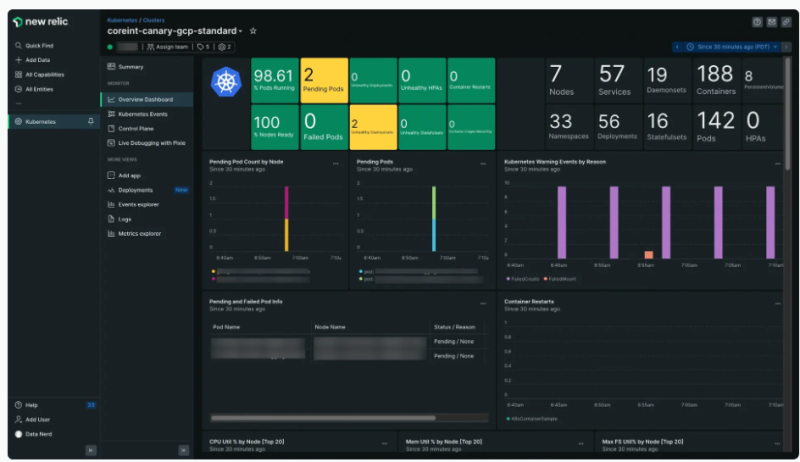
Task: Click the dashboard vertical scrollbar
Action: (787, 114)
